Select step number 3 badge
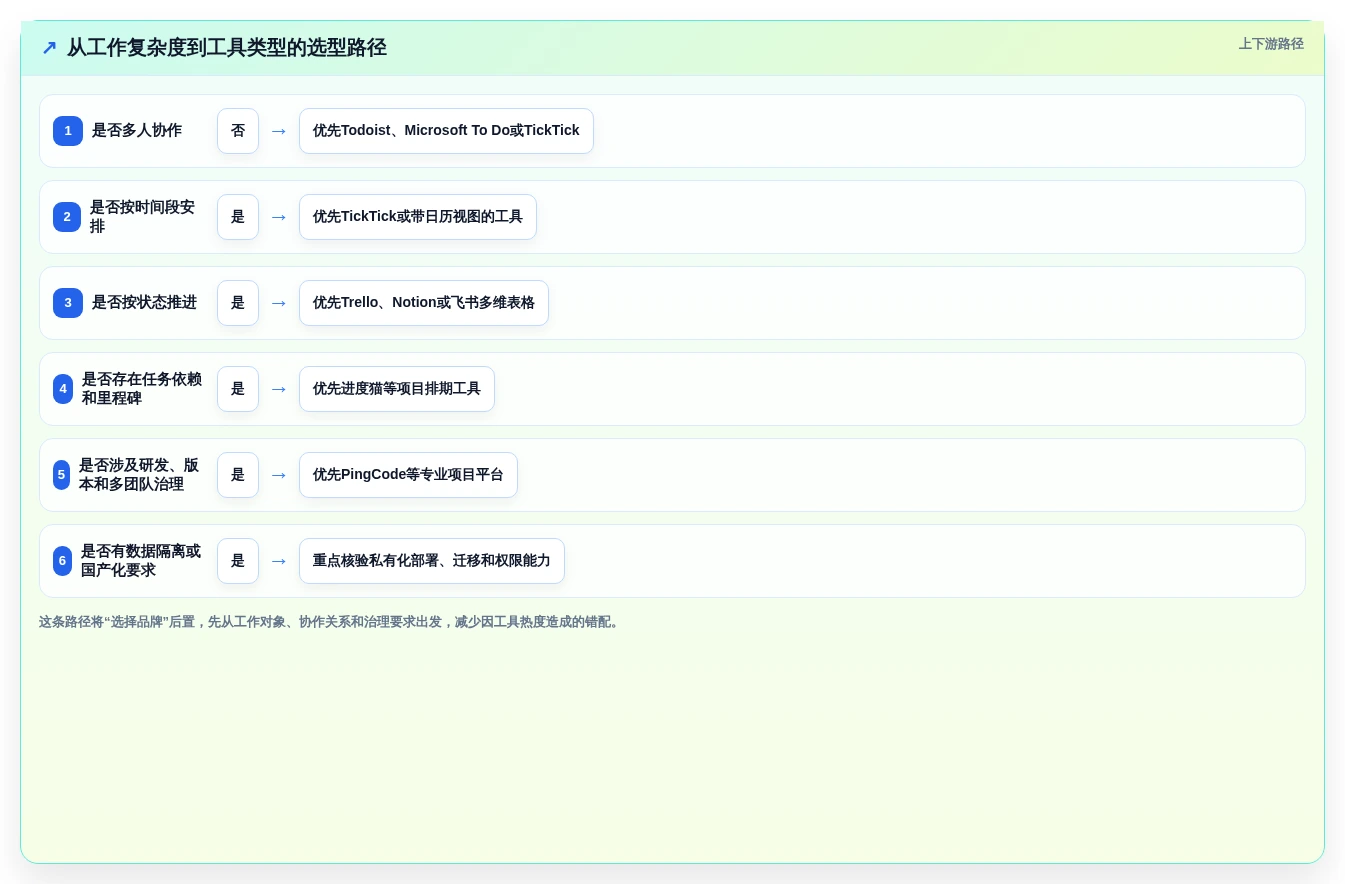This screenshot has height=884, width=1345. pyautogui.click(x=68, y=303)
